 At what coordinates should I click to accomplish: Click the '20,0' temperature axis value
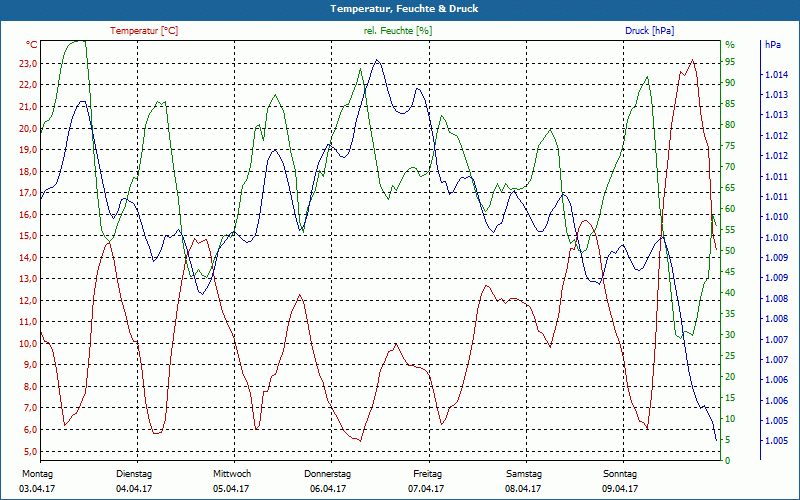click(28, 129)
